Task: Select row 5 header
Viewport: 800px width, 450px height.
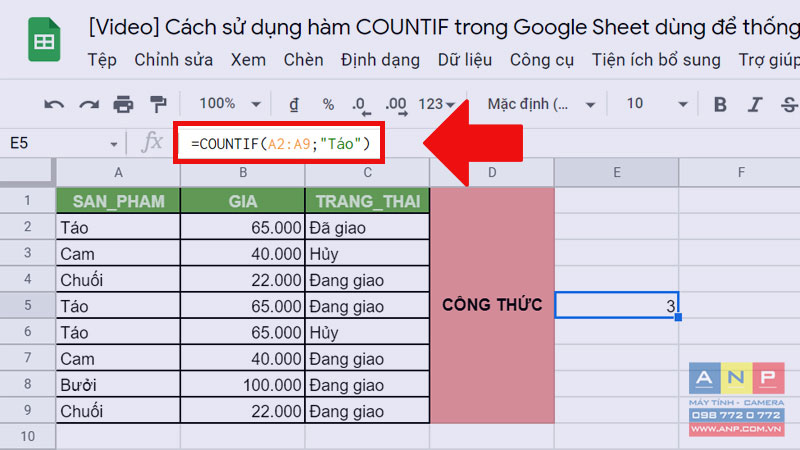Action: point(28,305)
